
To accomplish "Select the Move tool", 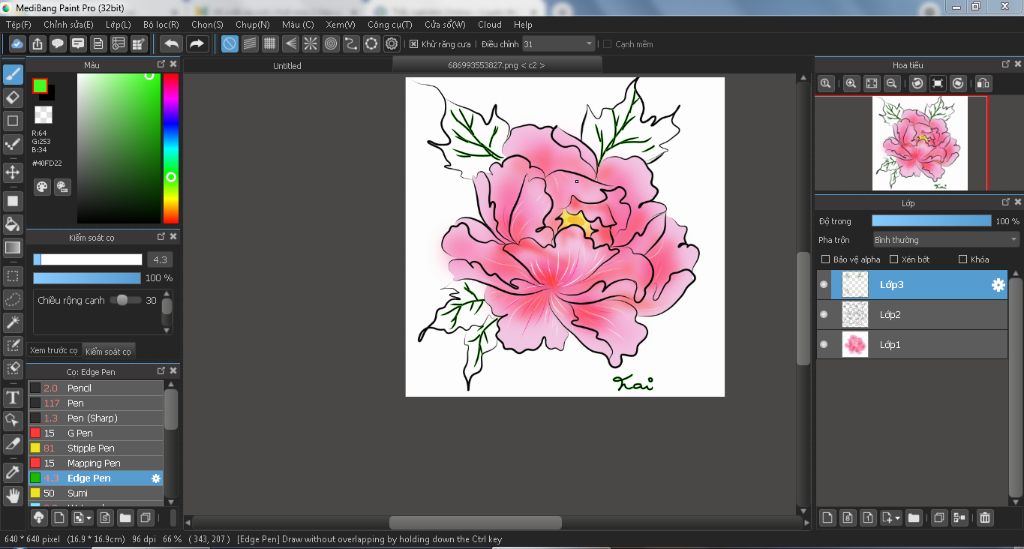I will 12,172.
